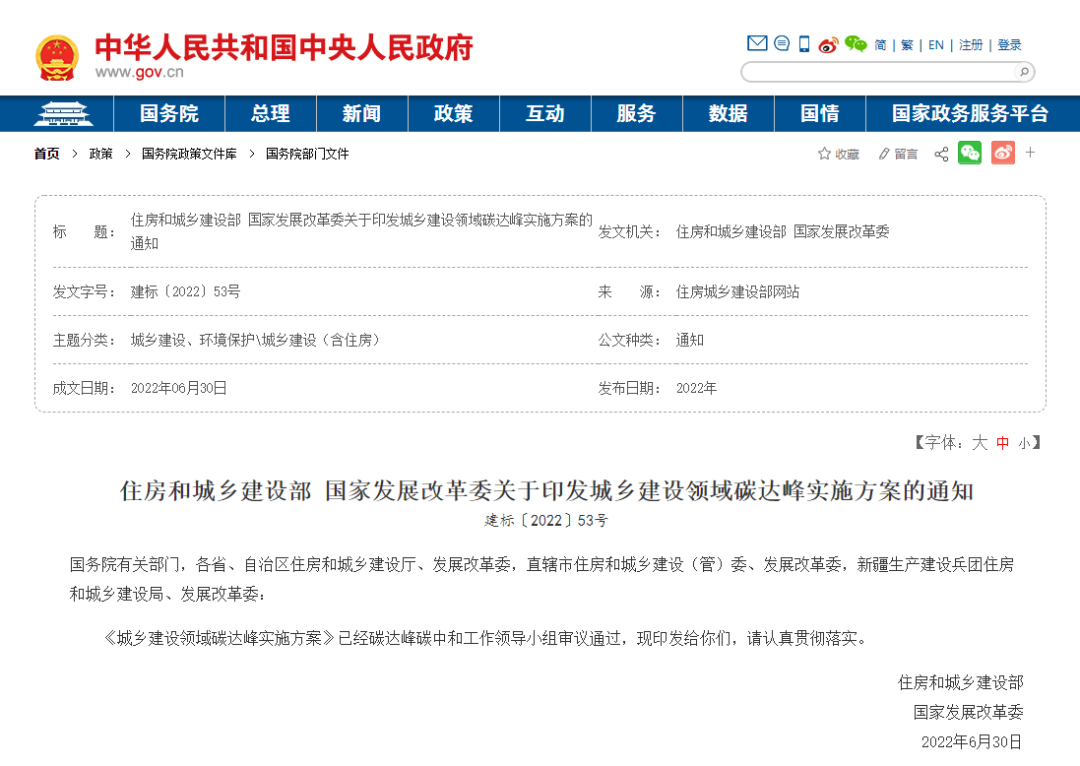Open the 国情 menu tab

[820, 114]
